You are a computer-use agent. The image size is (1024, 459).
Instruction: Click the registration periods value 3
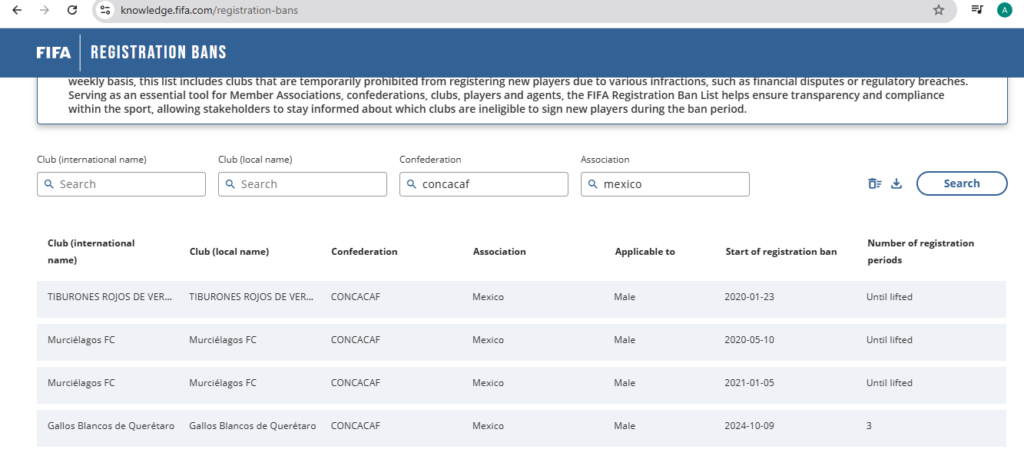(869, 426)
